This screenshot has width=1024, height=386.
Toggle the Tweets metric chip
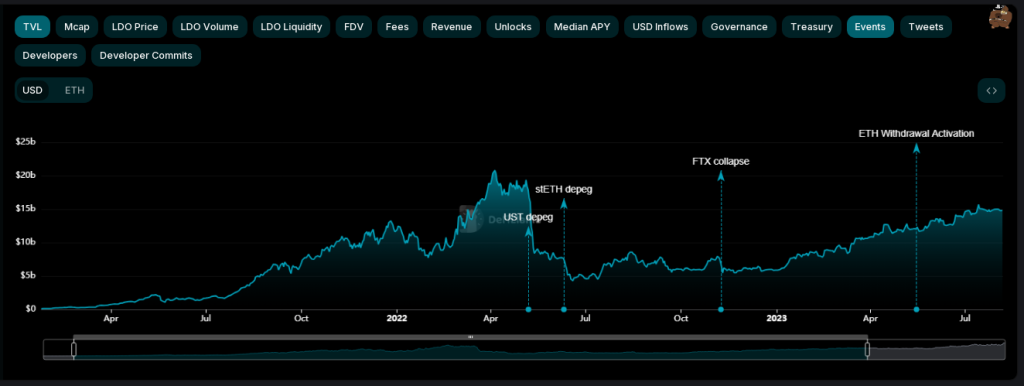click(925, 27)
